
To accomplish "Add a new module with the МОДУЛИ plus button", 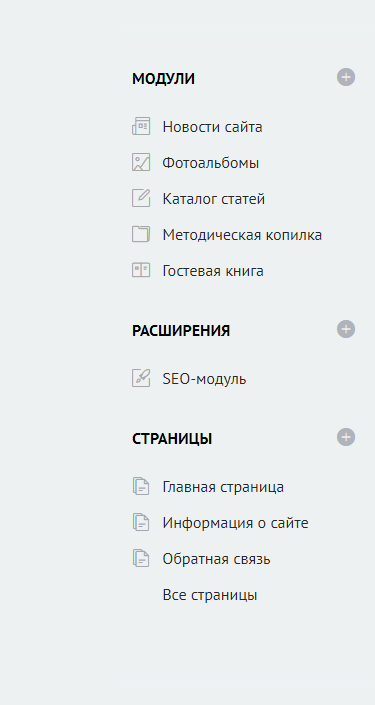I will pyautogui.click(x=346, y=77).
